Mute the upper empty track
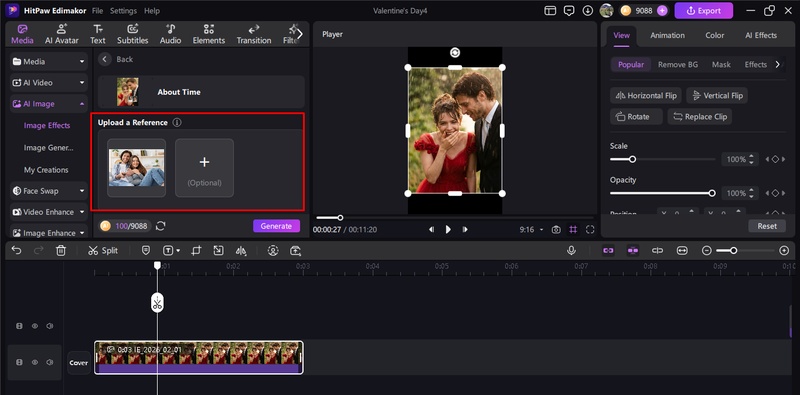The width and height of the screenshot is (800, 395). tap(49, 326)
